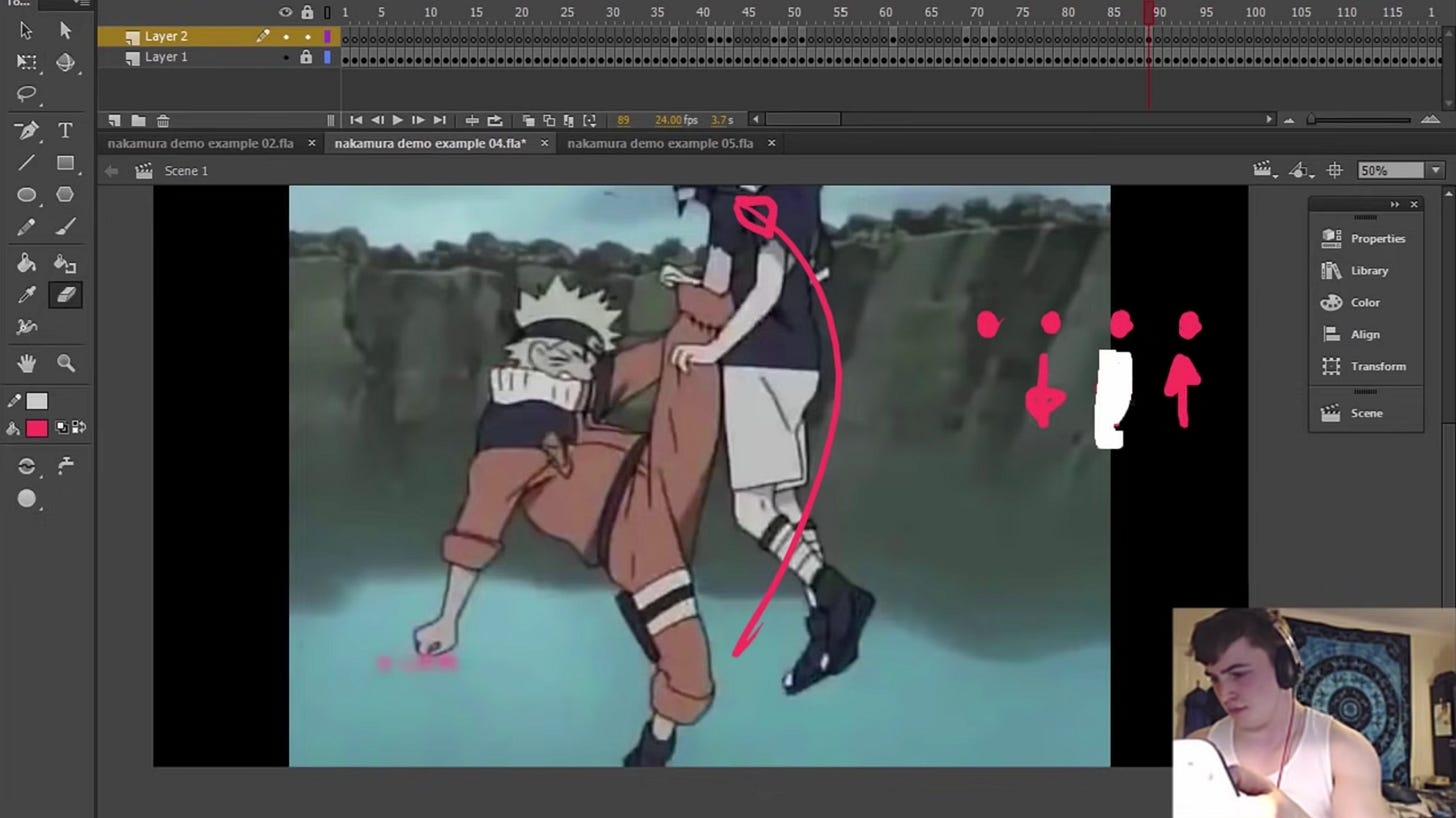Image resolution: width=1456 pixels, height=818 pixels.
Task: Close the nakamura demo example 04.fla tab
Action: 545,143
